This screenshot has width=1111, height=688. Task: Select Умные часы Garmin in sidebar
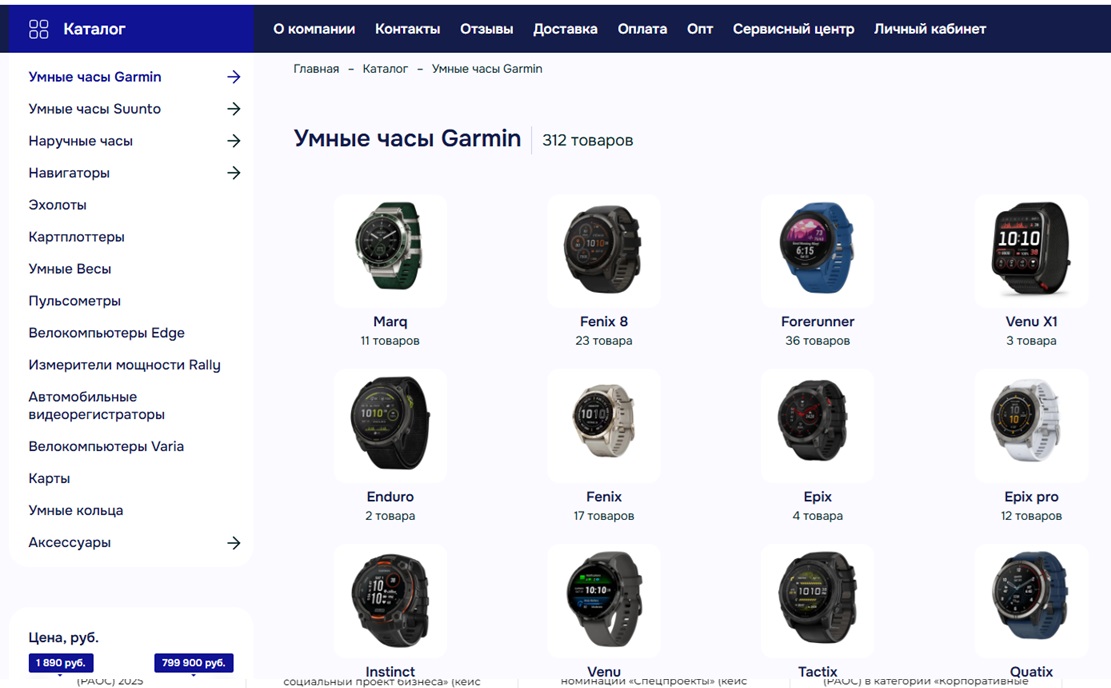tap(95, 77)
